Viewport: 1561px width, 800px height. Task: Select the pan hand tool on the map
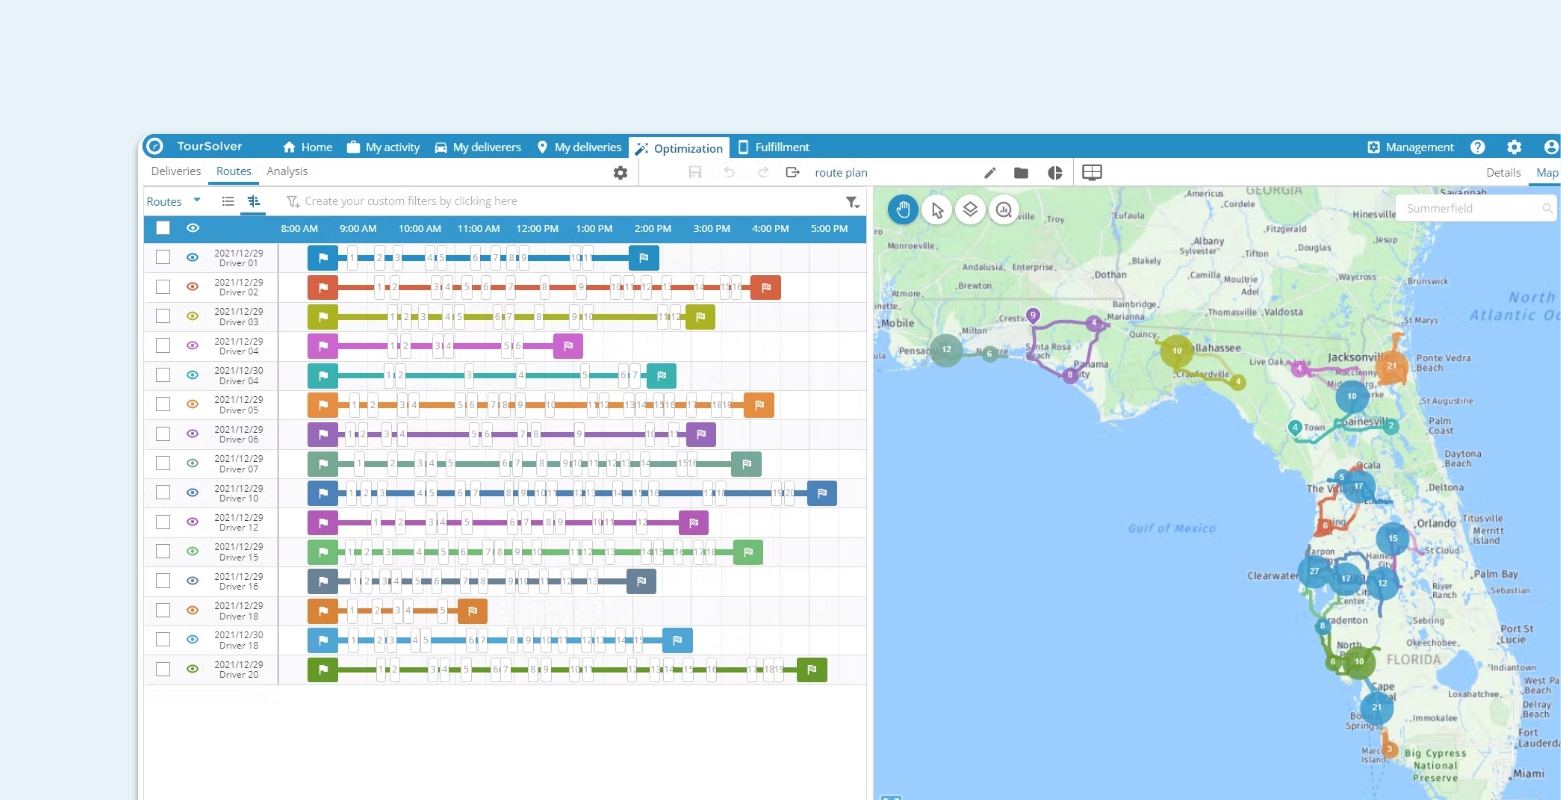coord(902,210)
